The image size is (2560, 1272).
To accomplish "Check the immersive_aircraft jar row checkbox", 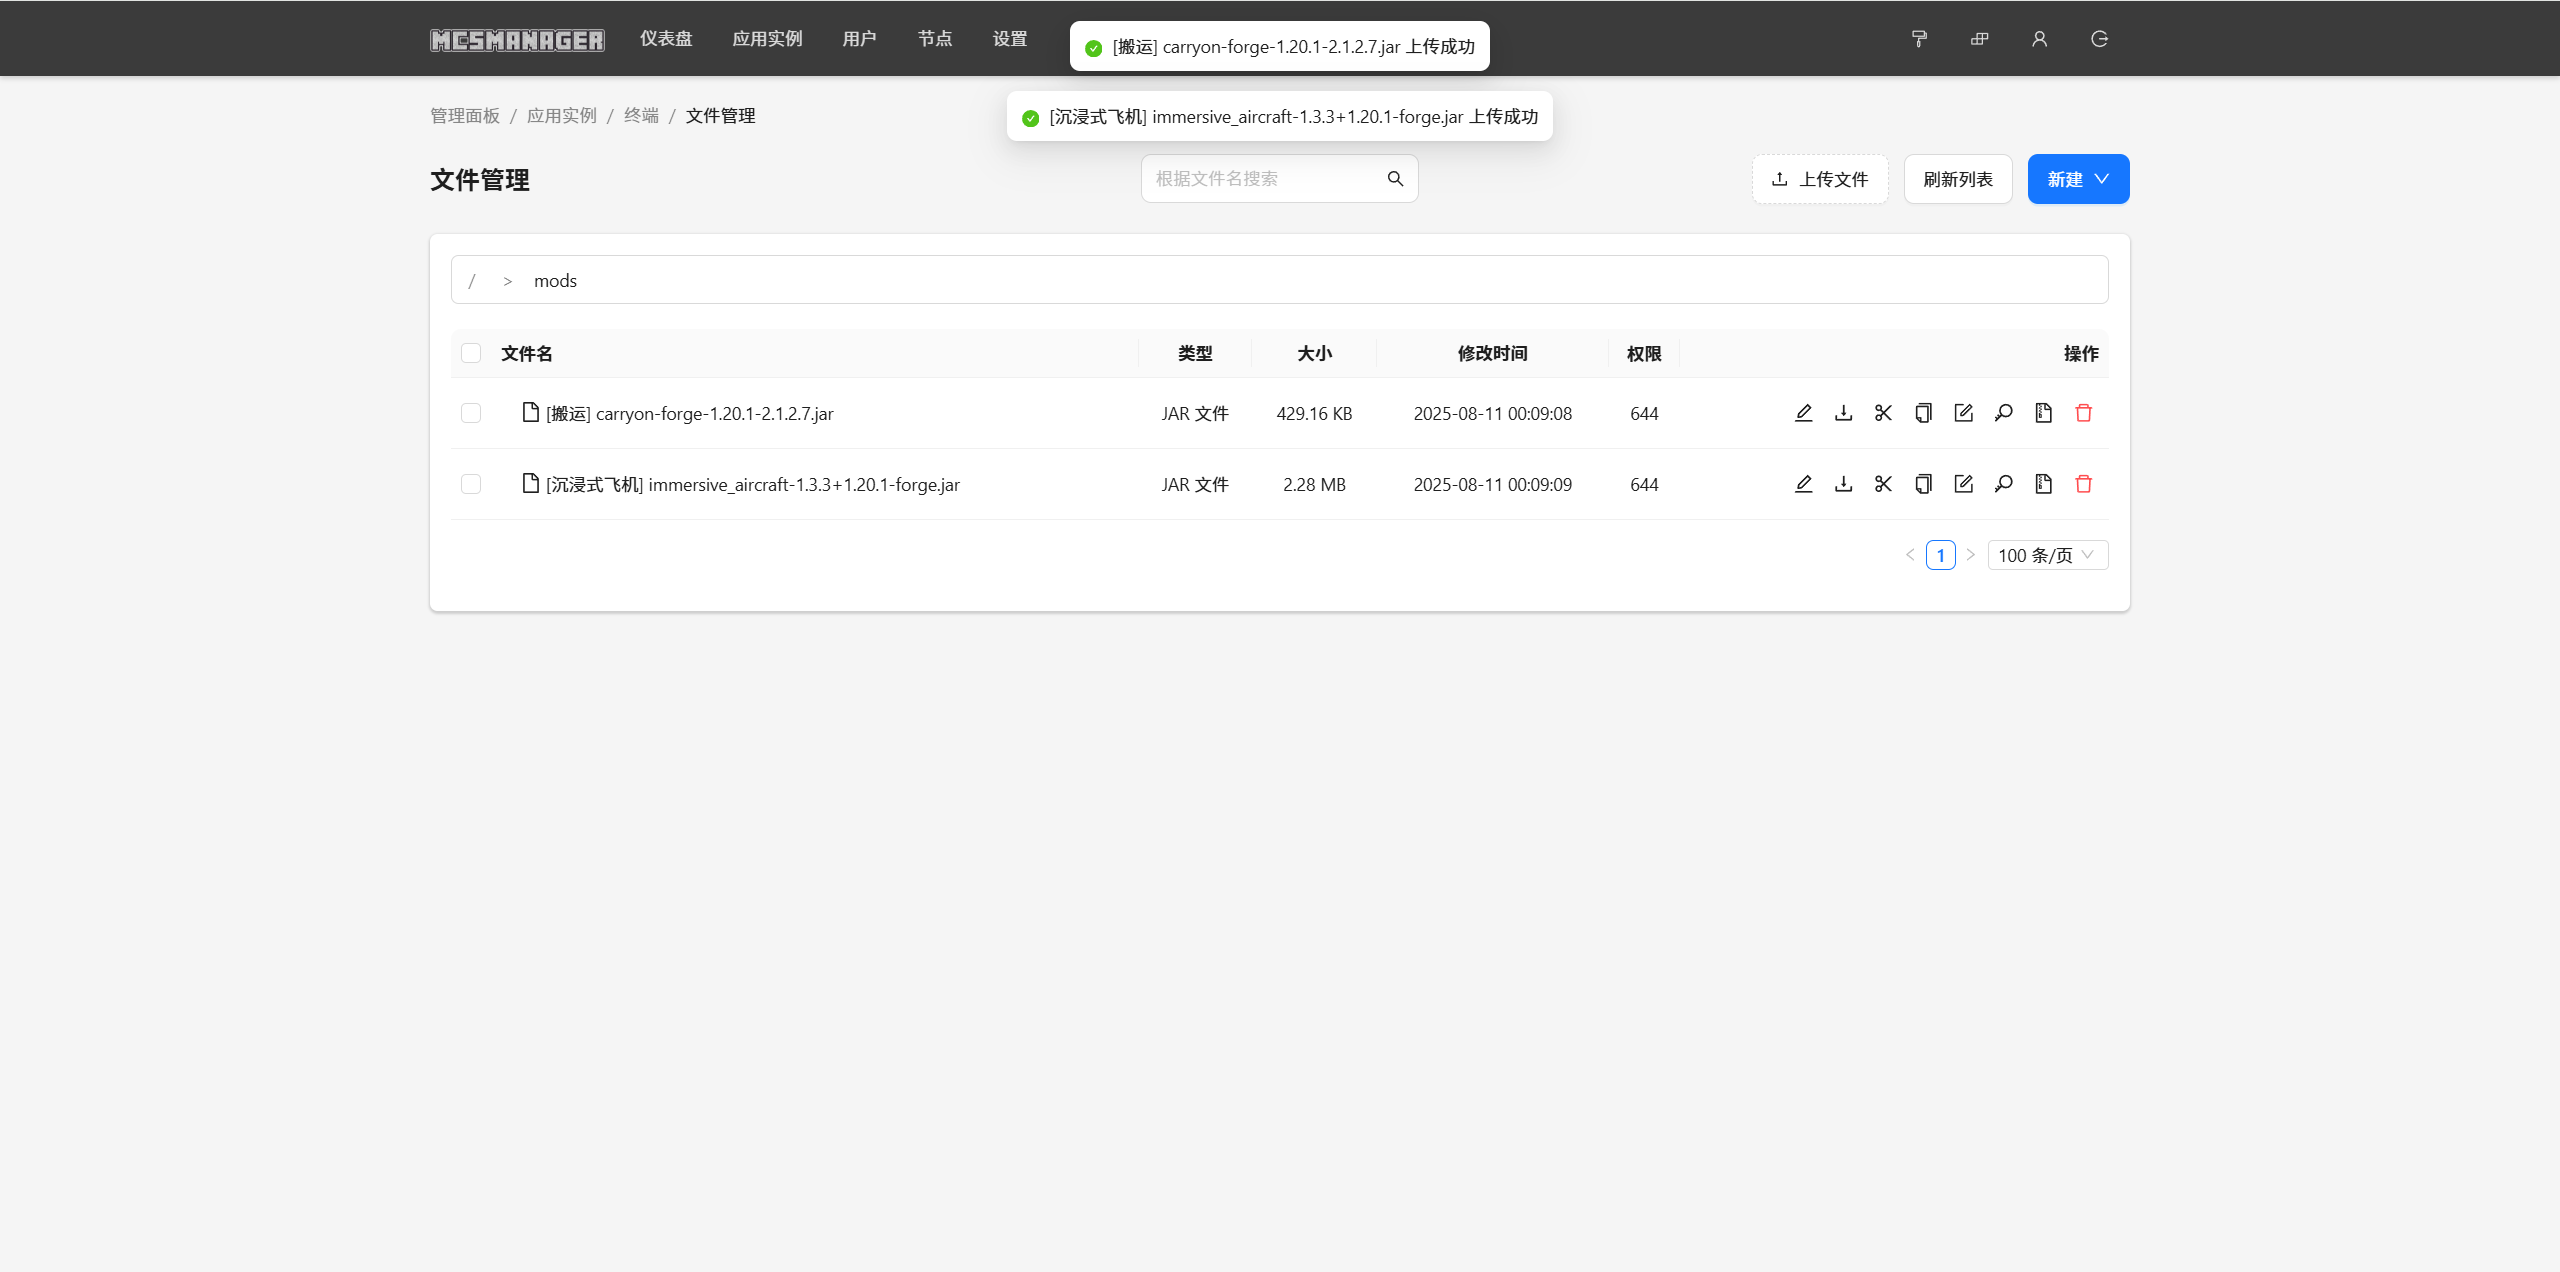I will [x=471, y=484].
